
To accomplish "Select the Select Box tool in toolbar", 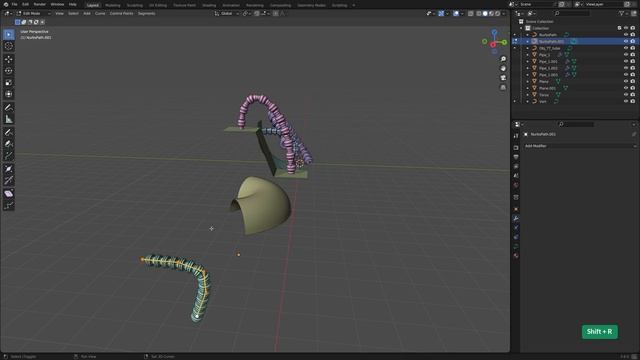I will tap(9, 34).
